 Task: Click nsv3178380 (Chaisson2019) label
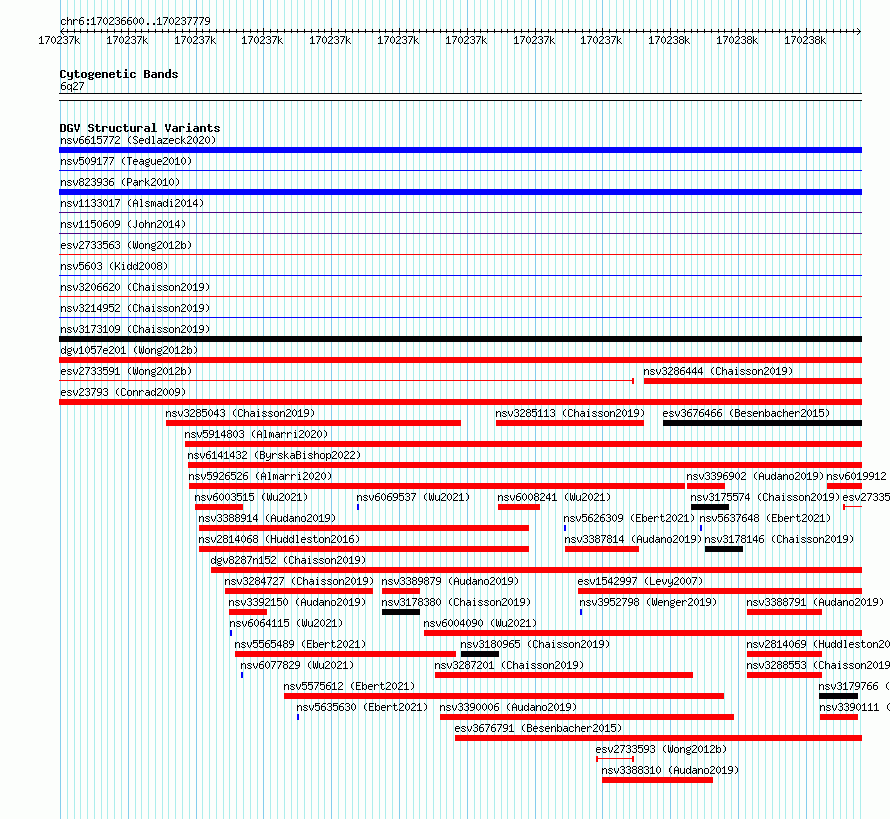(456, 602)
